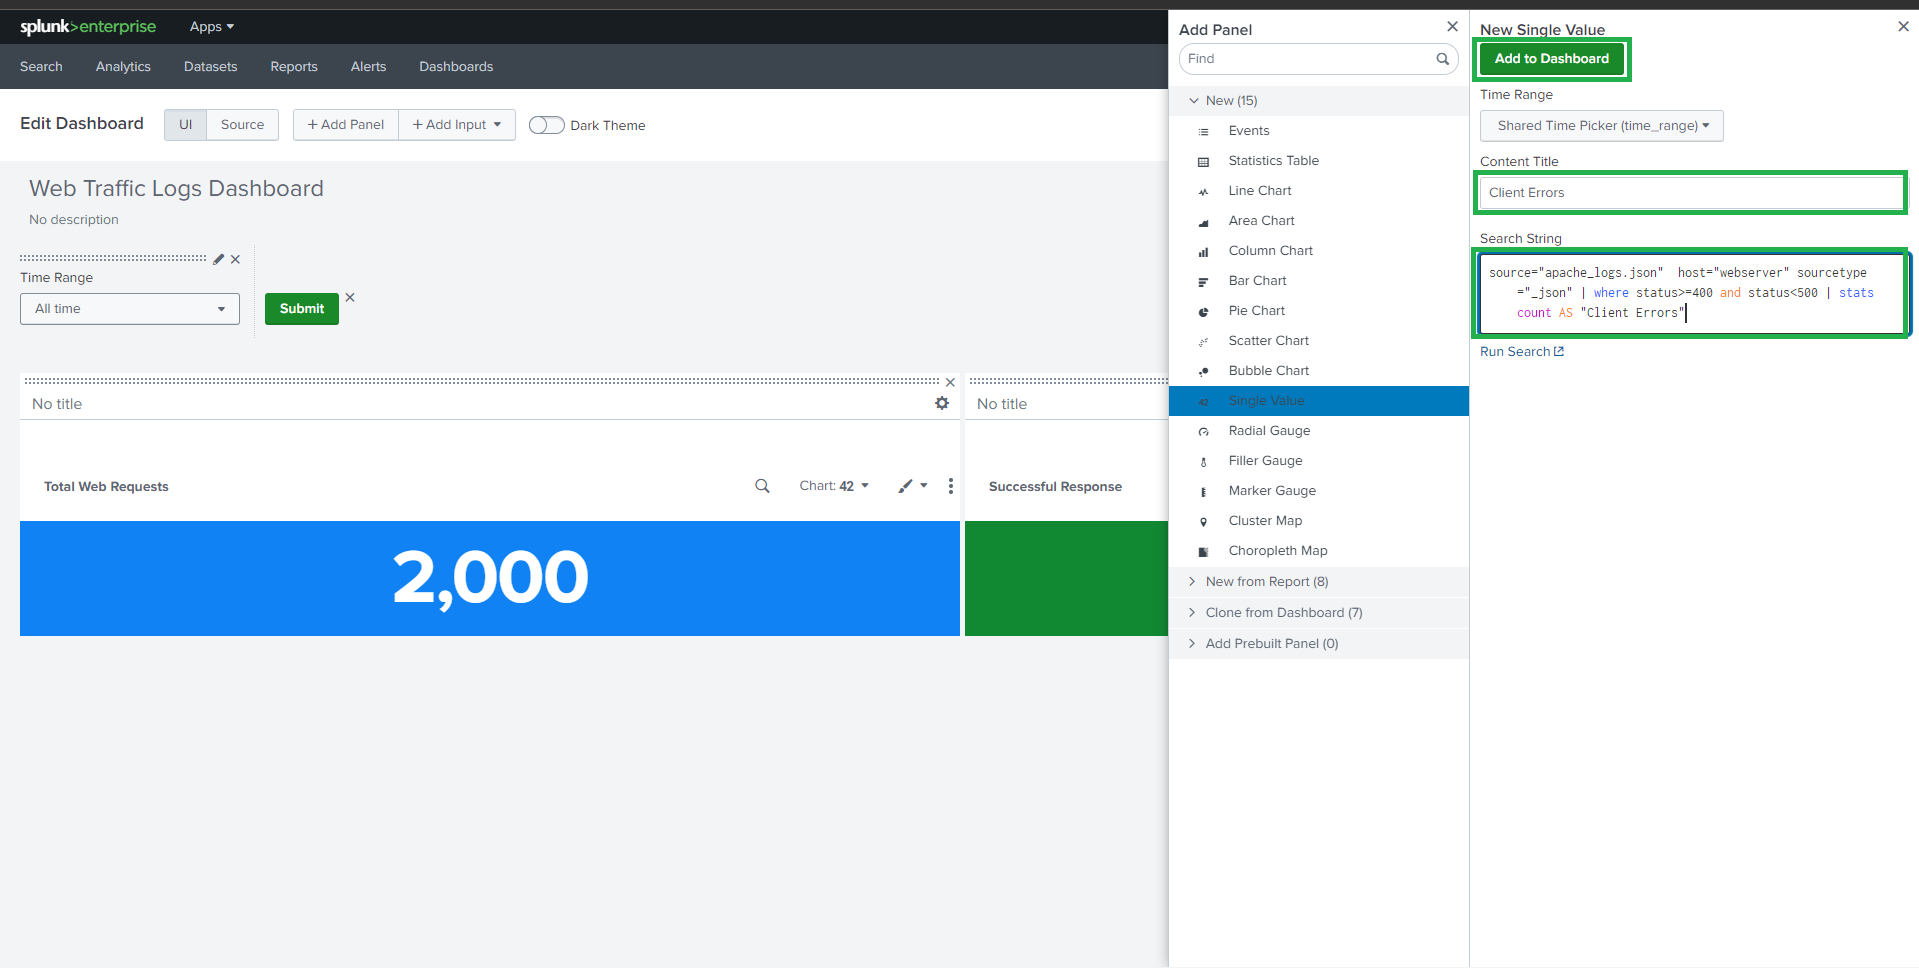
Task: Click the magnifier icon in Find box
Action: point(1442,59)
